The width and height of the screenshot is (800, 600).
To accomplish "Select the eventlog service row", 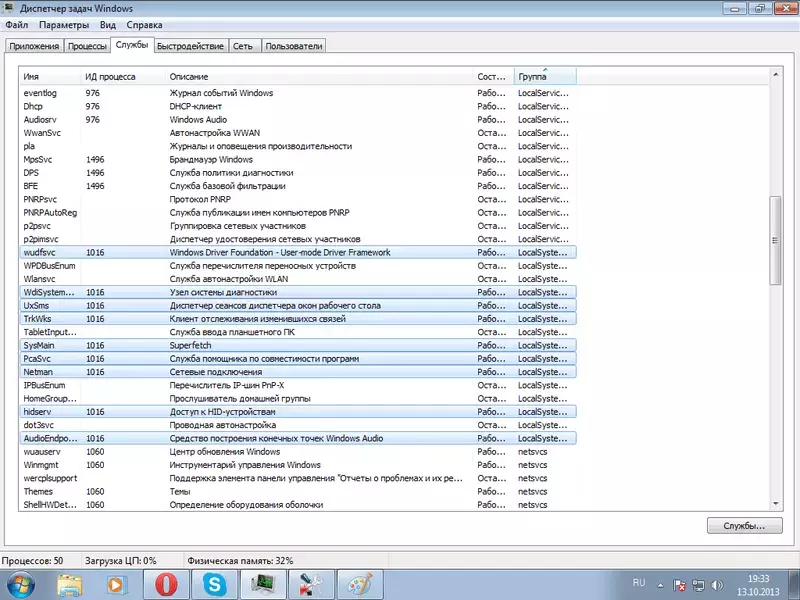I will (x=298, y=93).
